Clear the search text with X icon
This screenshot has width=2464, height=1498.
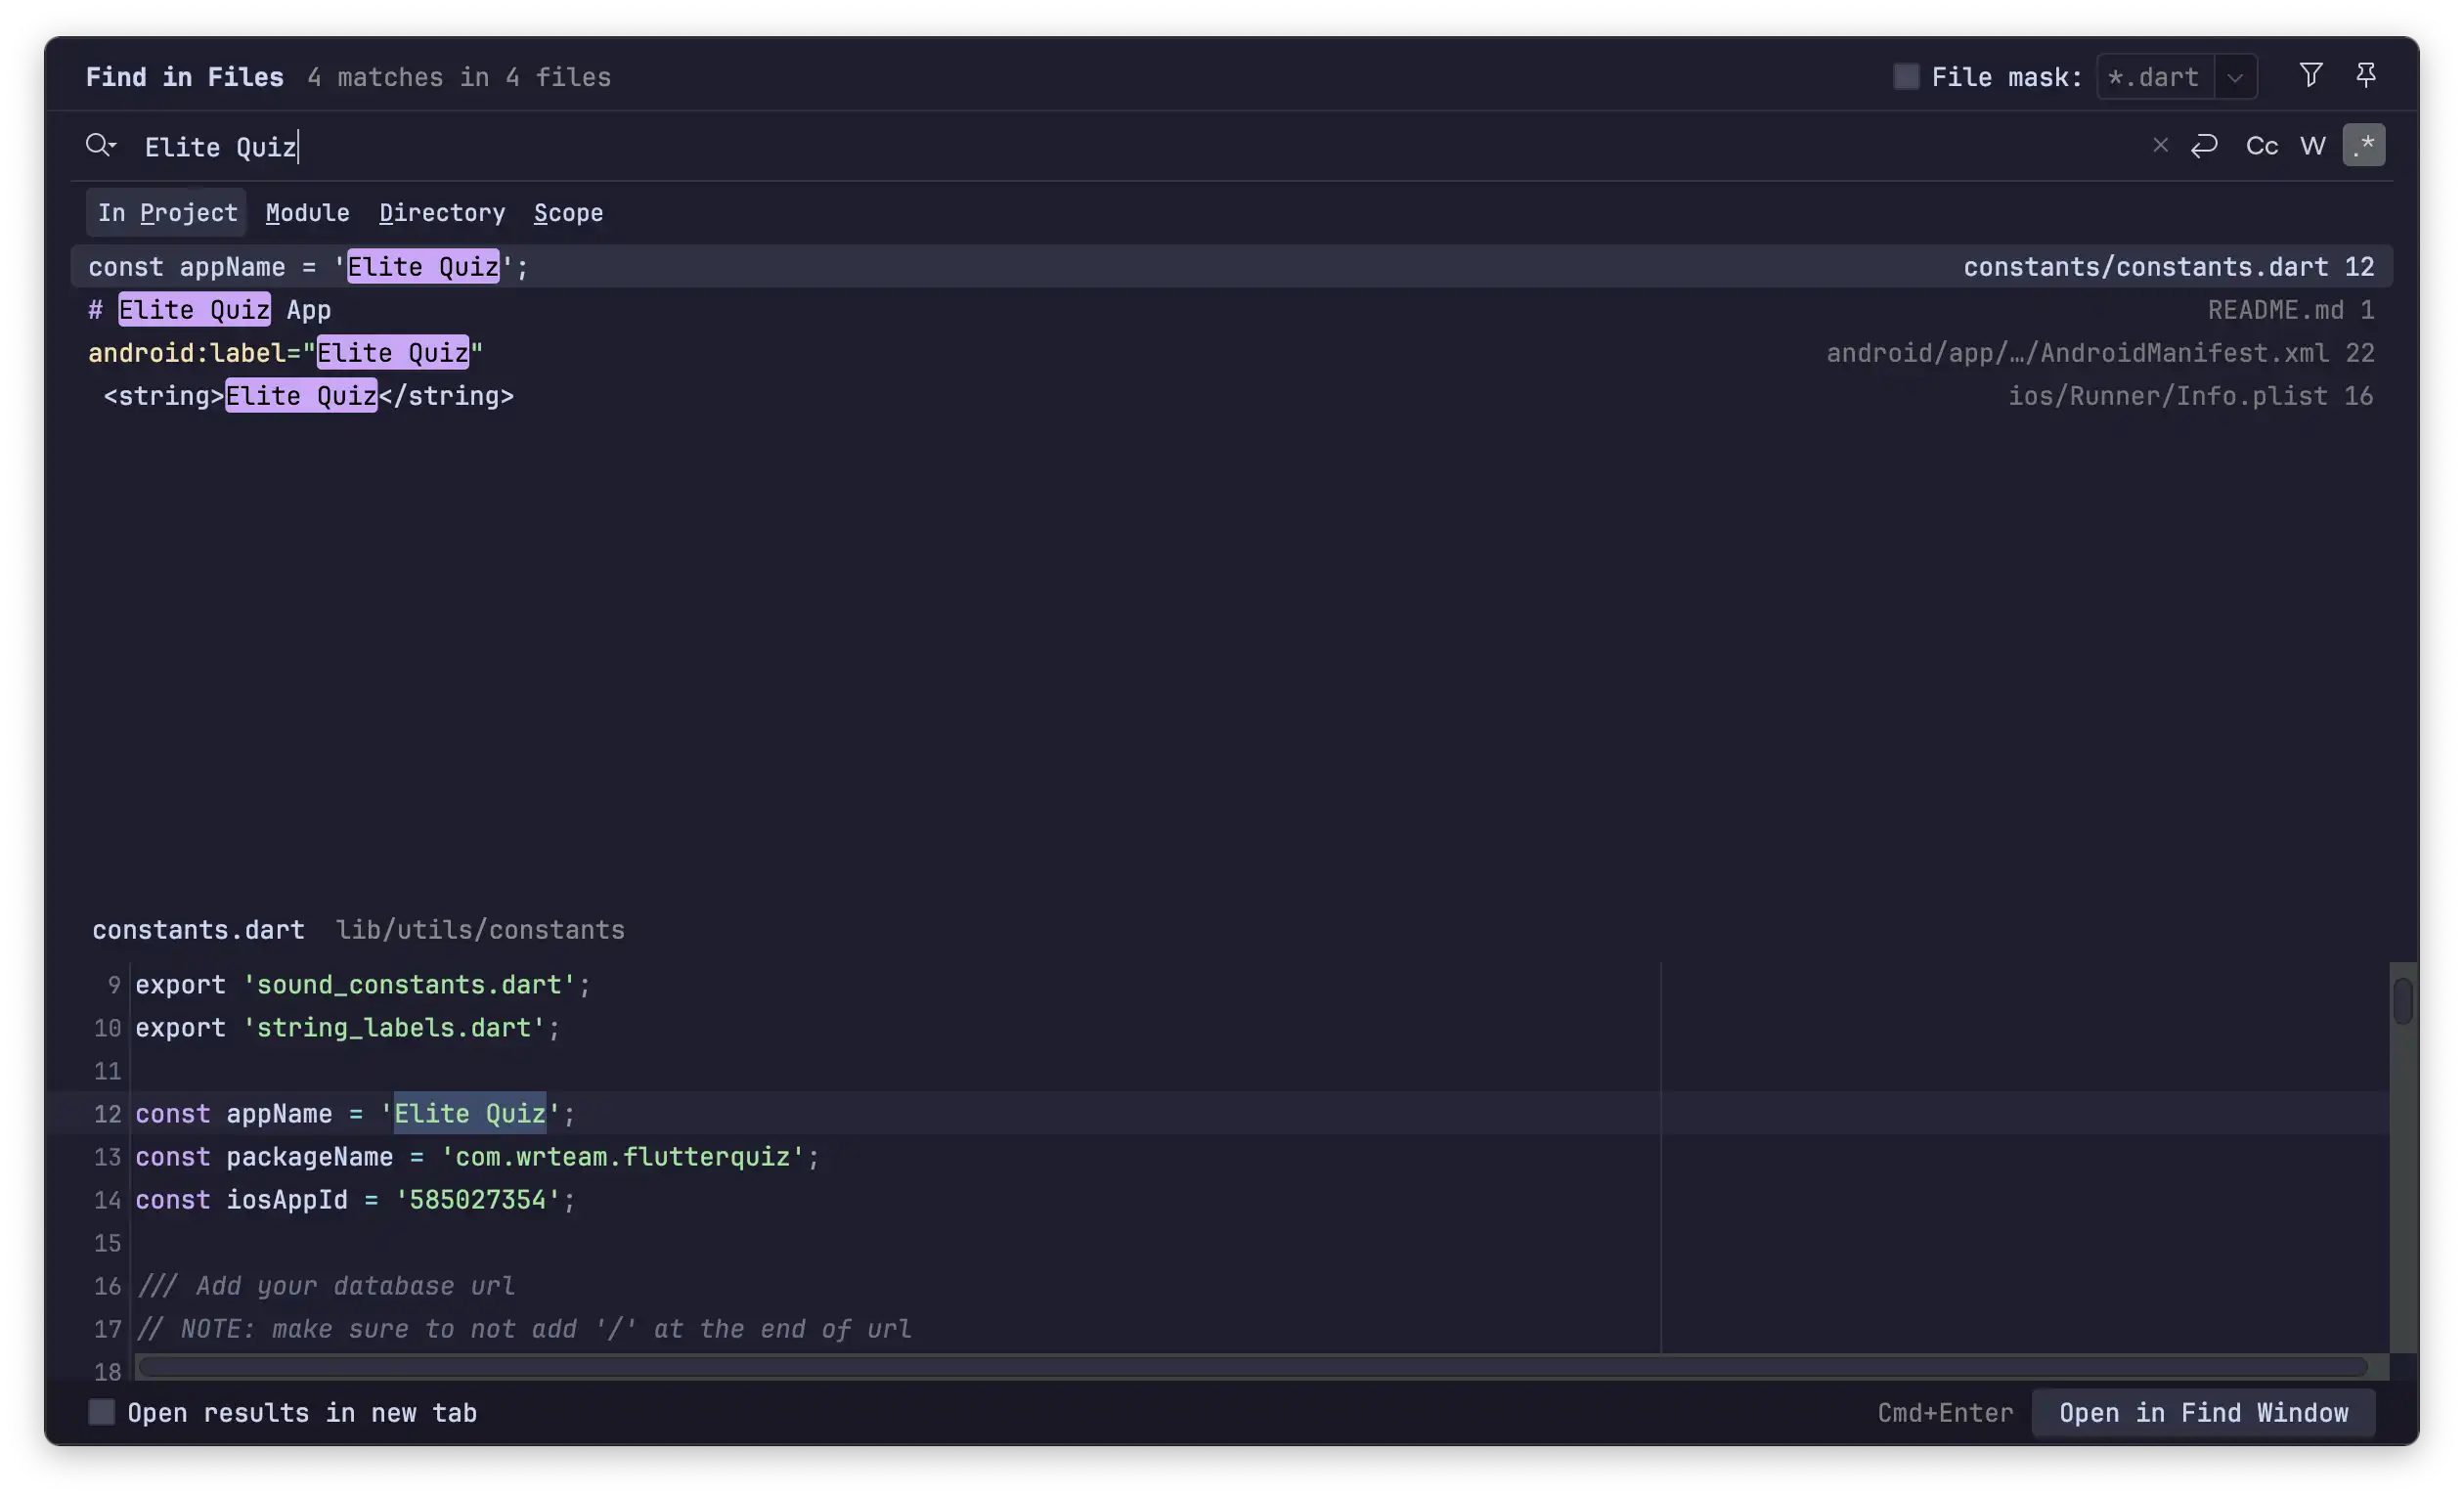[x=2160, y=146]
